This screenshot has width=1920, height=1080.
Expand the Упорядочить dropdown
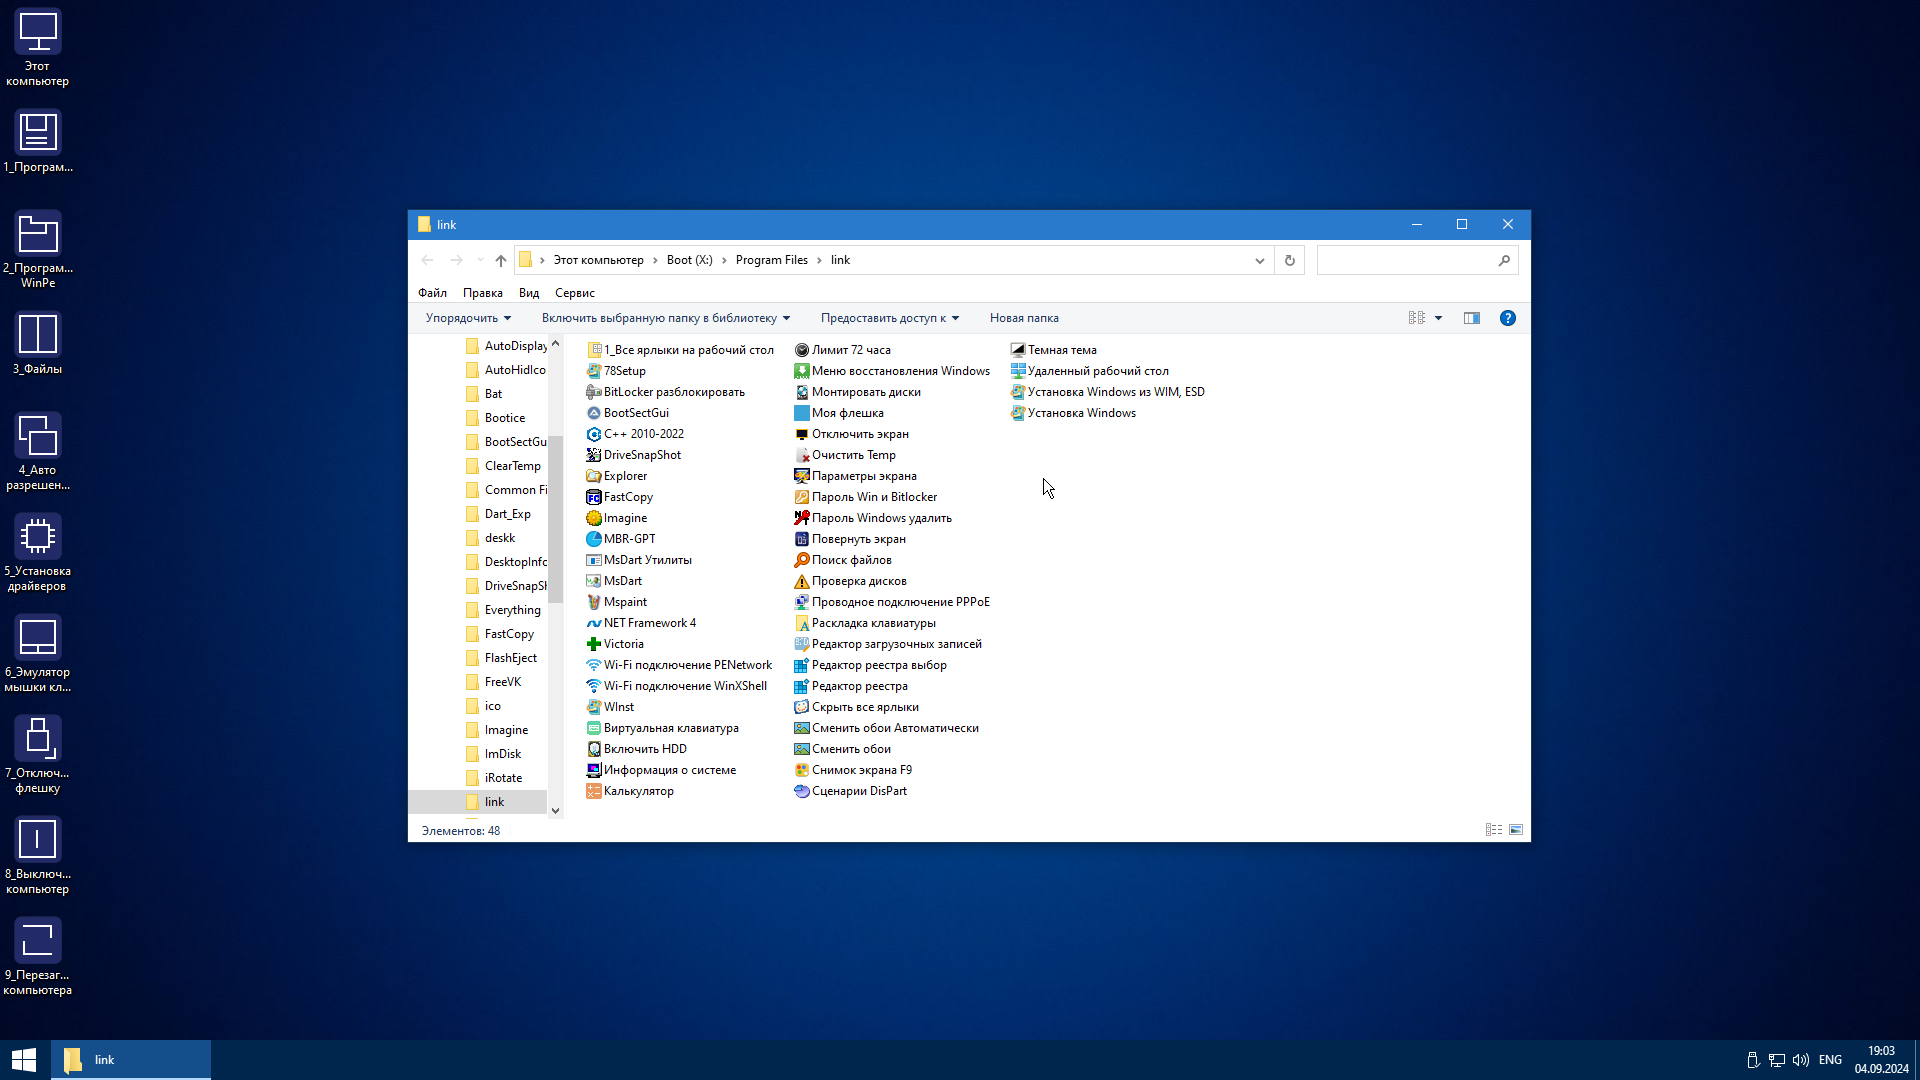[468, 318]
